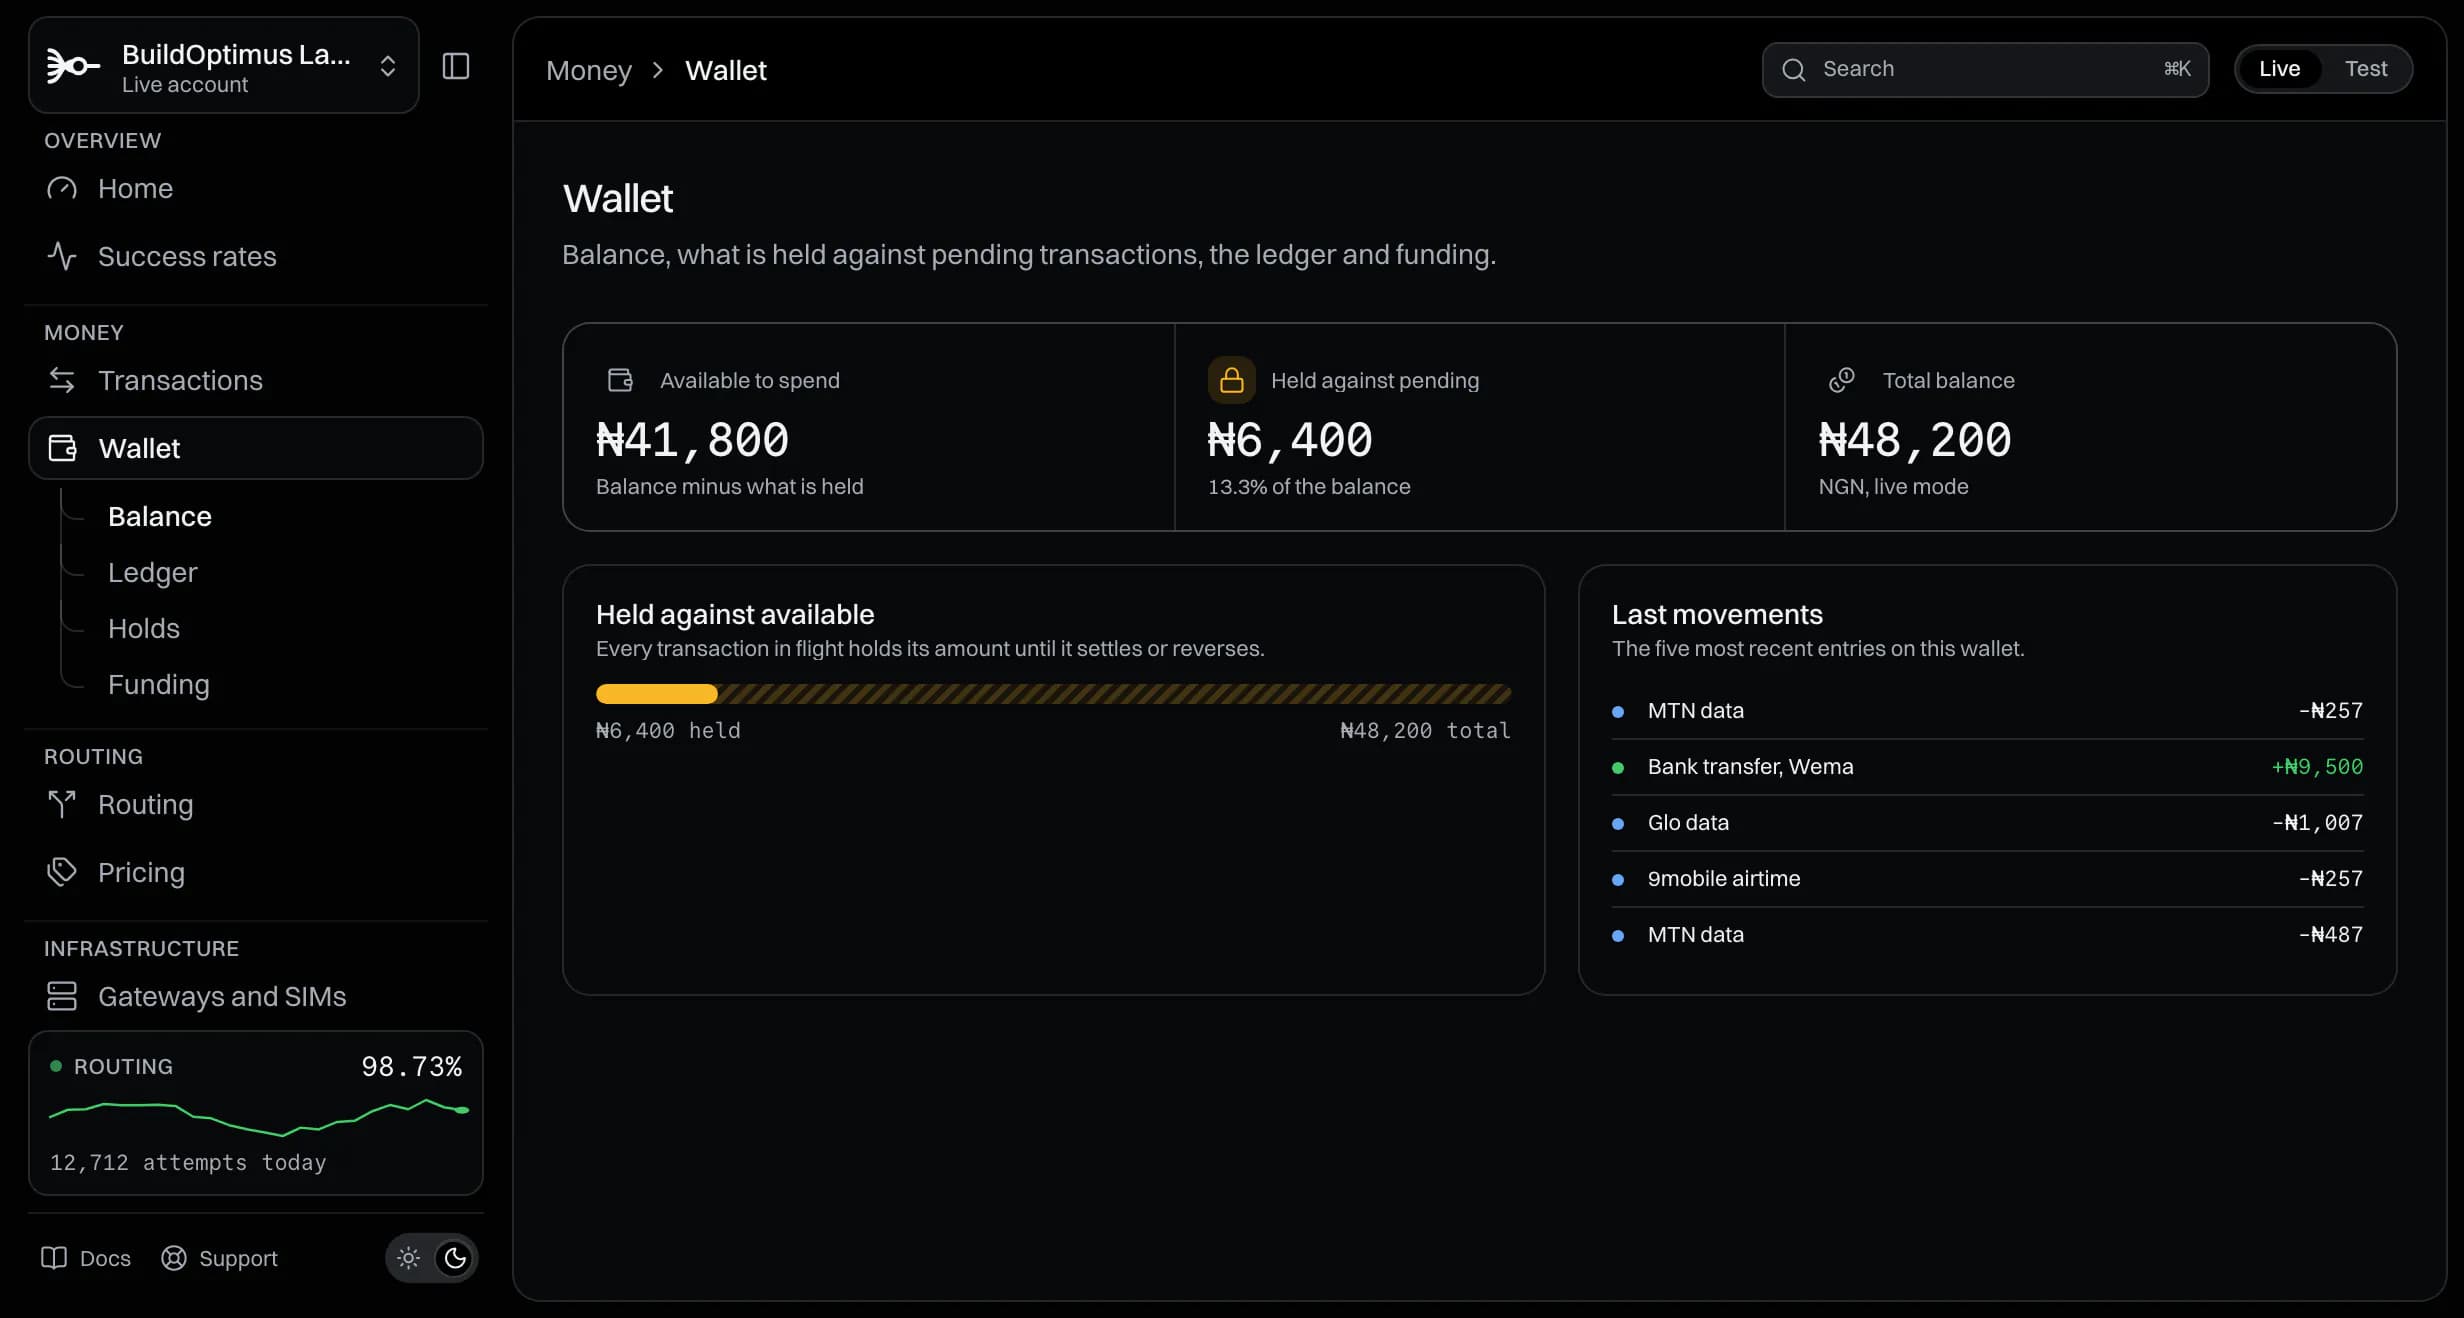Click the Last movements heading
This screenshot has width=2464, height=1318.
click(x=1717, y=614)
